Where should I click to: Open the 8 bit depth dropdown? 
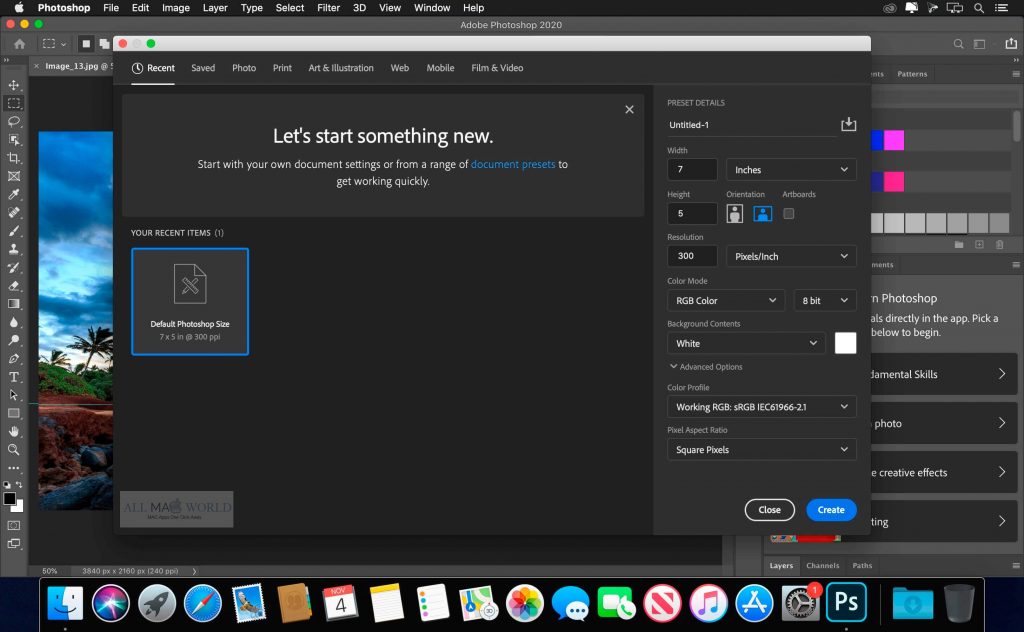click(x=825, y=300)
